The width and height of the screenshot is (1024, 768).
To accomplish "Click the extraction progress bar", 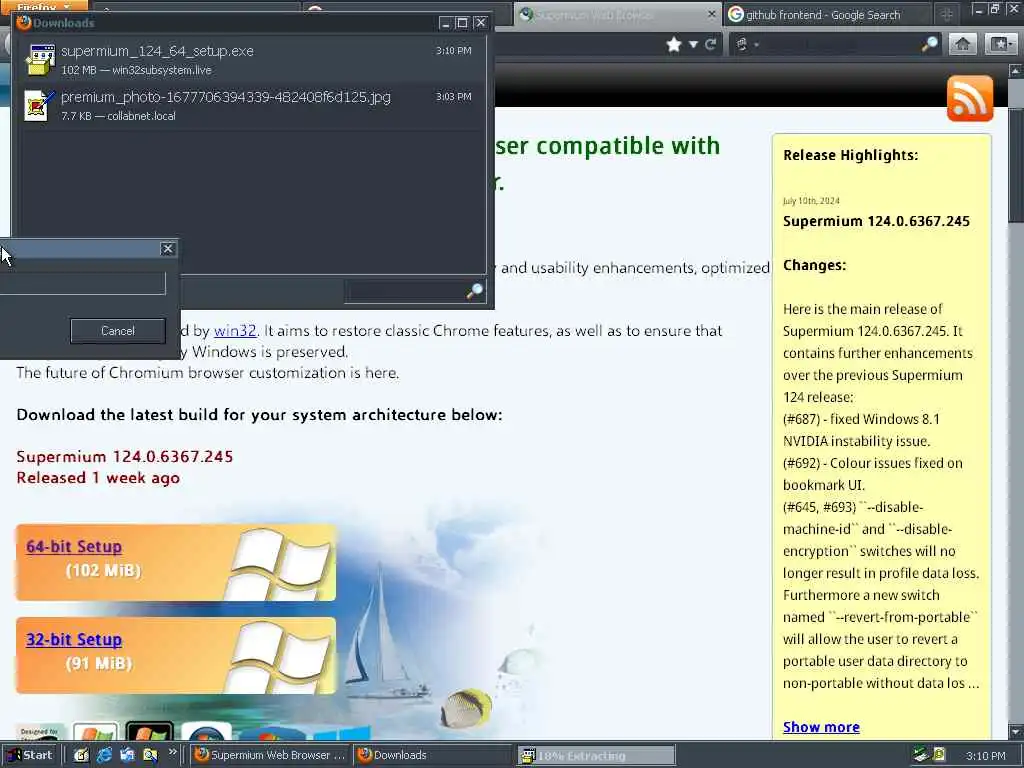I will click(x=82, y=283).
